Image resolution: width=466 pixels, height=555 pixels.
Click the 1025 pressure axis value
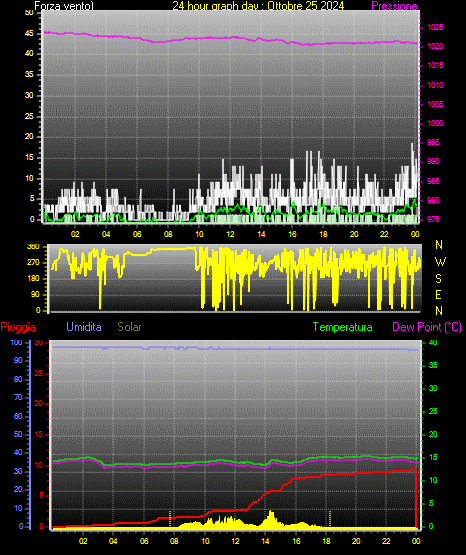435,27
